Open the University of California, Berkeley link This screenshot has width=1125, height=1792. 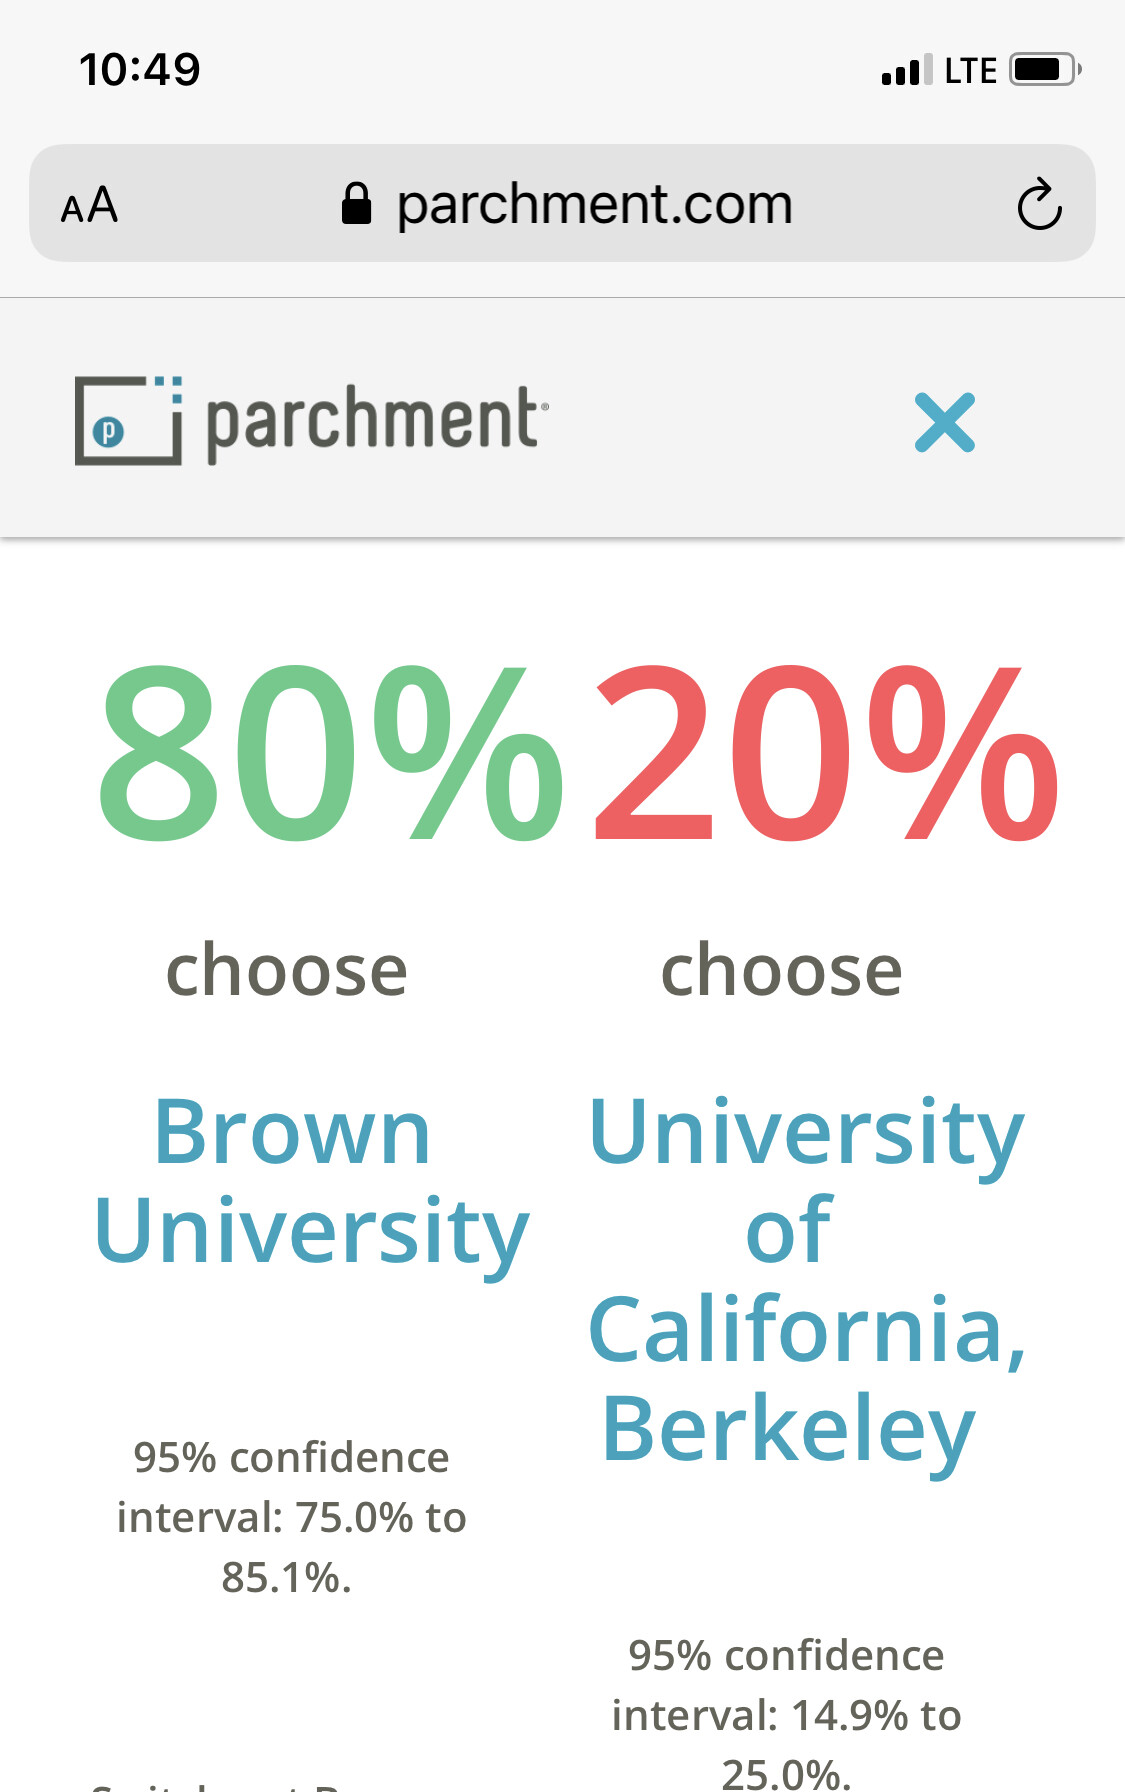pos(806,1279)
